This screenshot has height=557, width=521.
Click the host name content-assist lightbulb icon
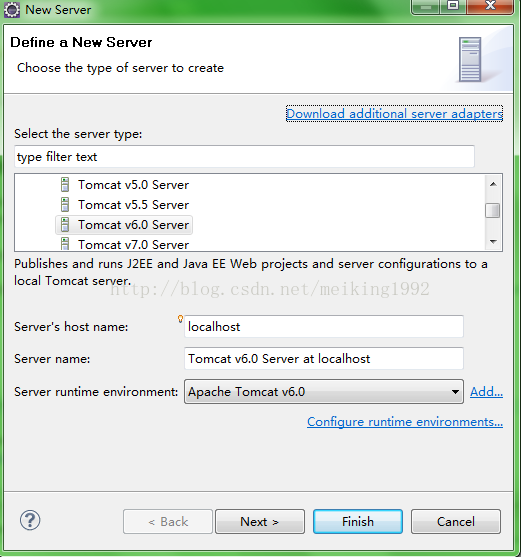[x=180, y=319]
